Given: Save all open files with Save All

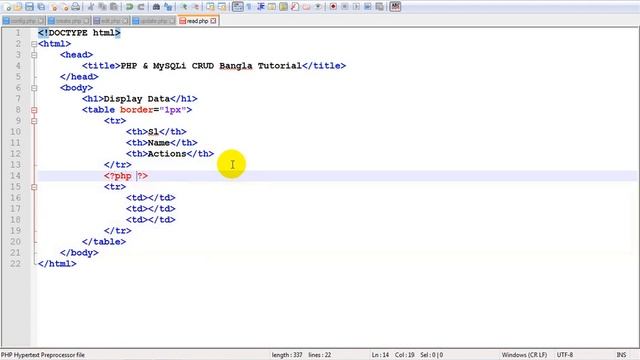Looking at the screenshot, I should [41, 7].
